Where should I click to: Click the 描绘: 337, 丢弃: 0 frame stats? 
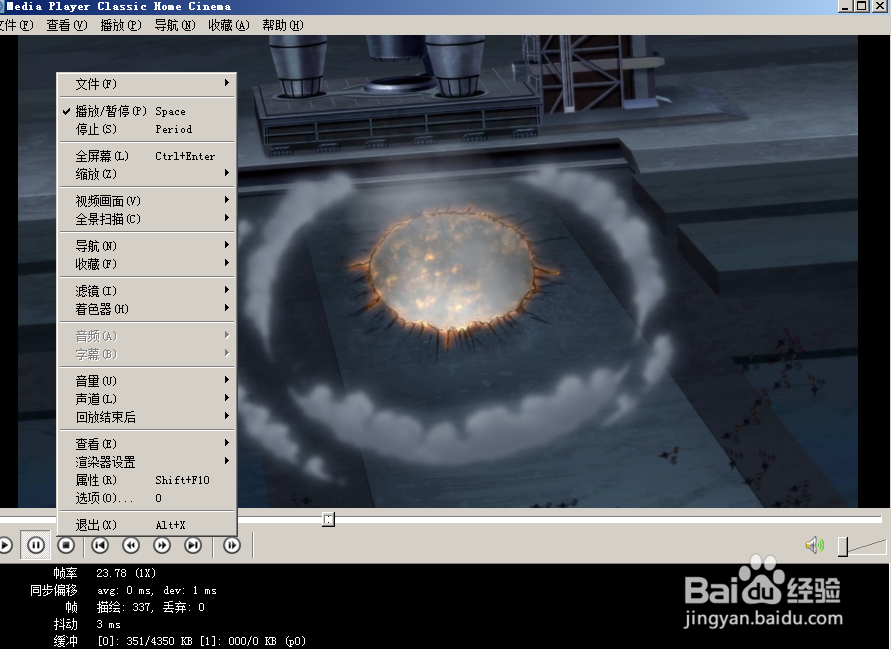pos(151,608)
